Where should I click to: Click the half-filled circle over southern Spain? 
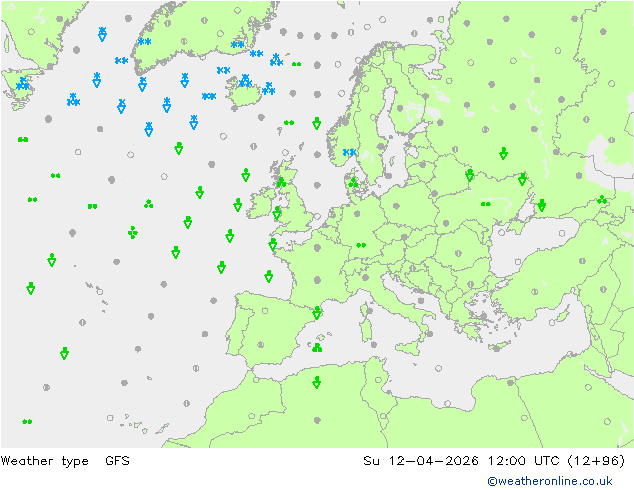point(261,345)
